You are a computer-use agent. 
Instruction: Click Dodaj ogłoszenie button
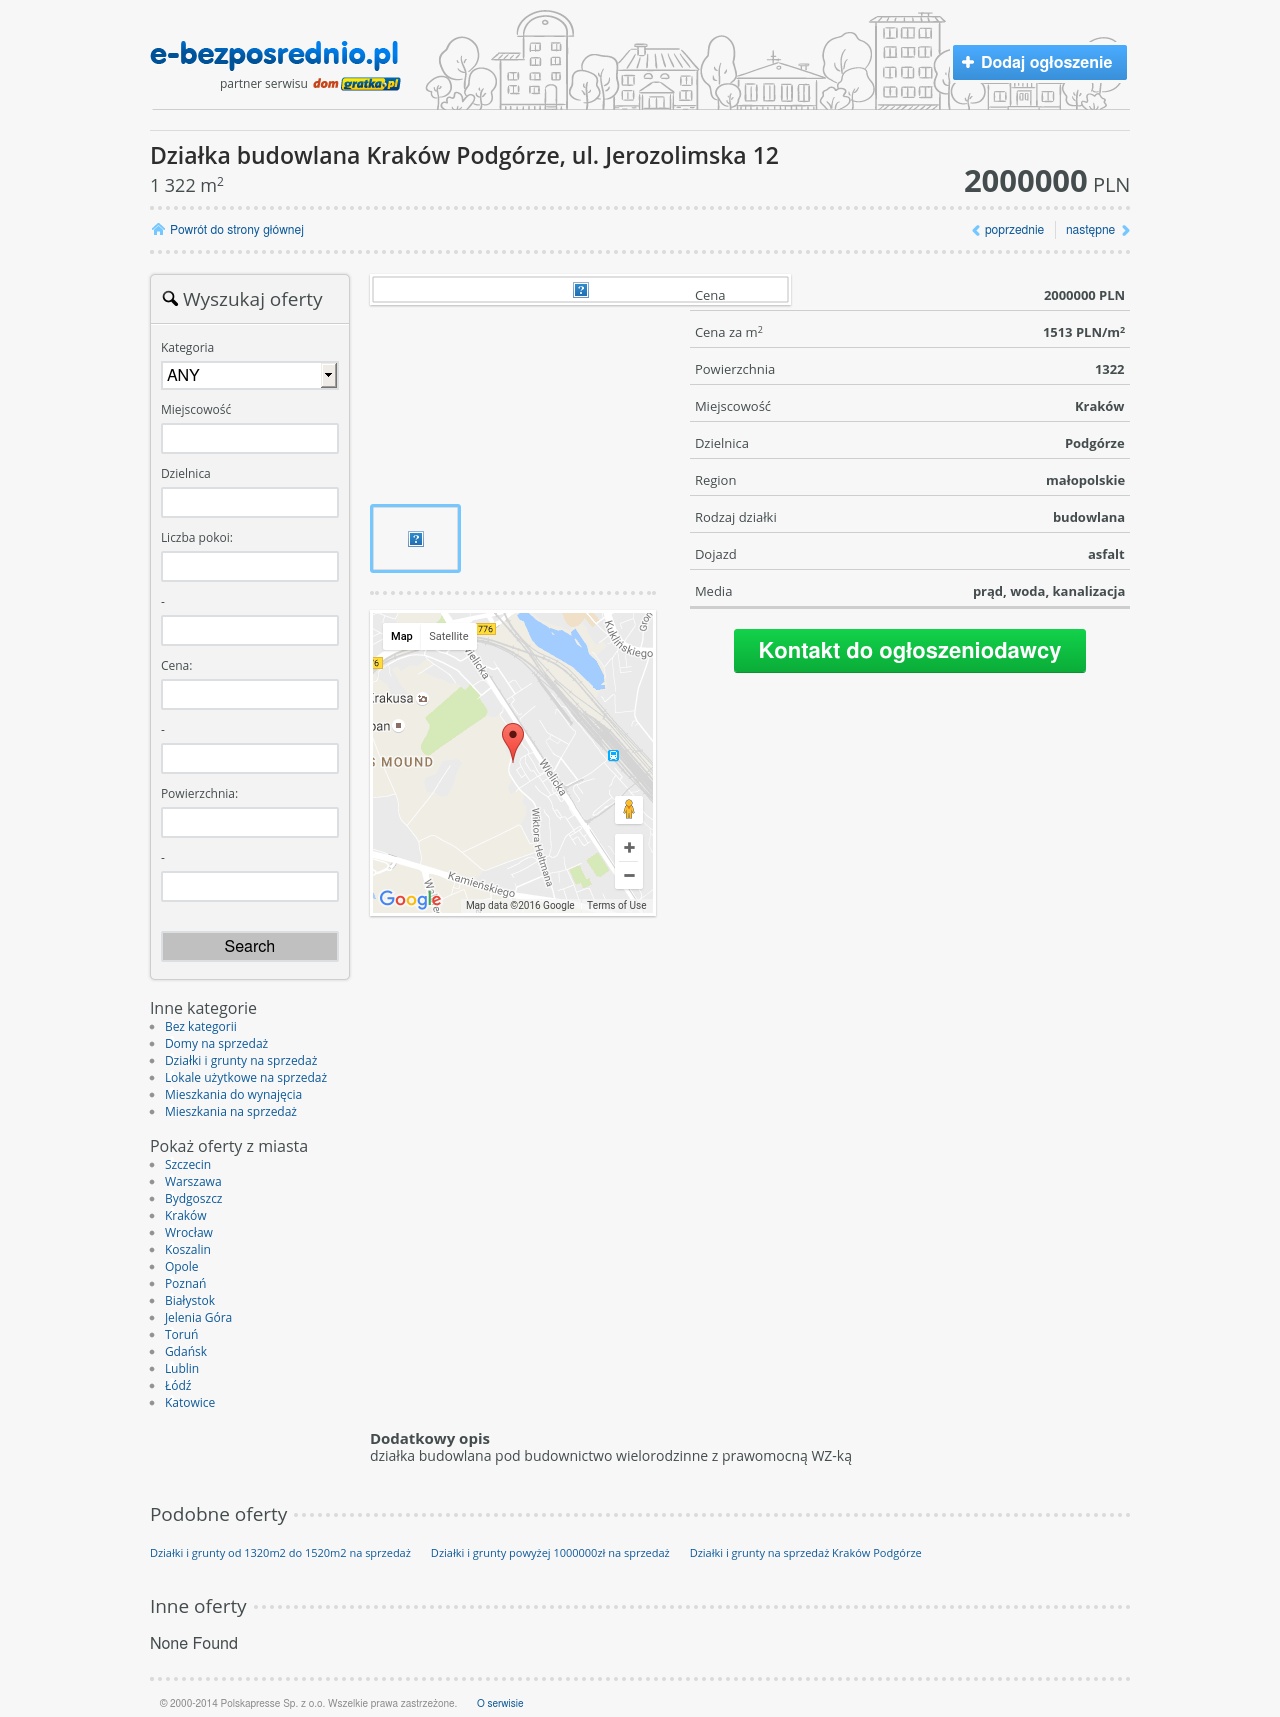pyautogui.click(x=1040, y=62)
